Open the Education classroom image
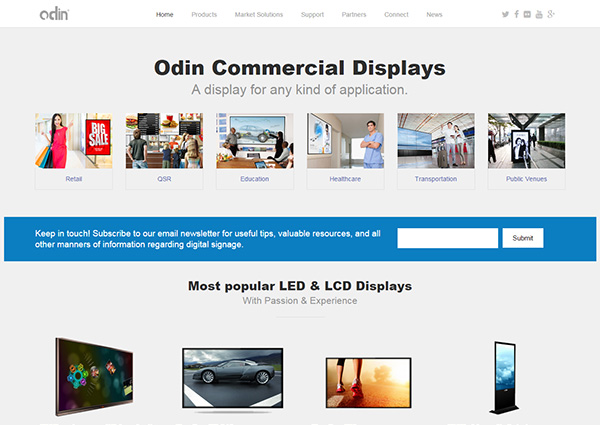This screenshot has width=600, height=425. click(x=254, y=141)
